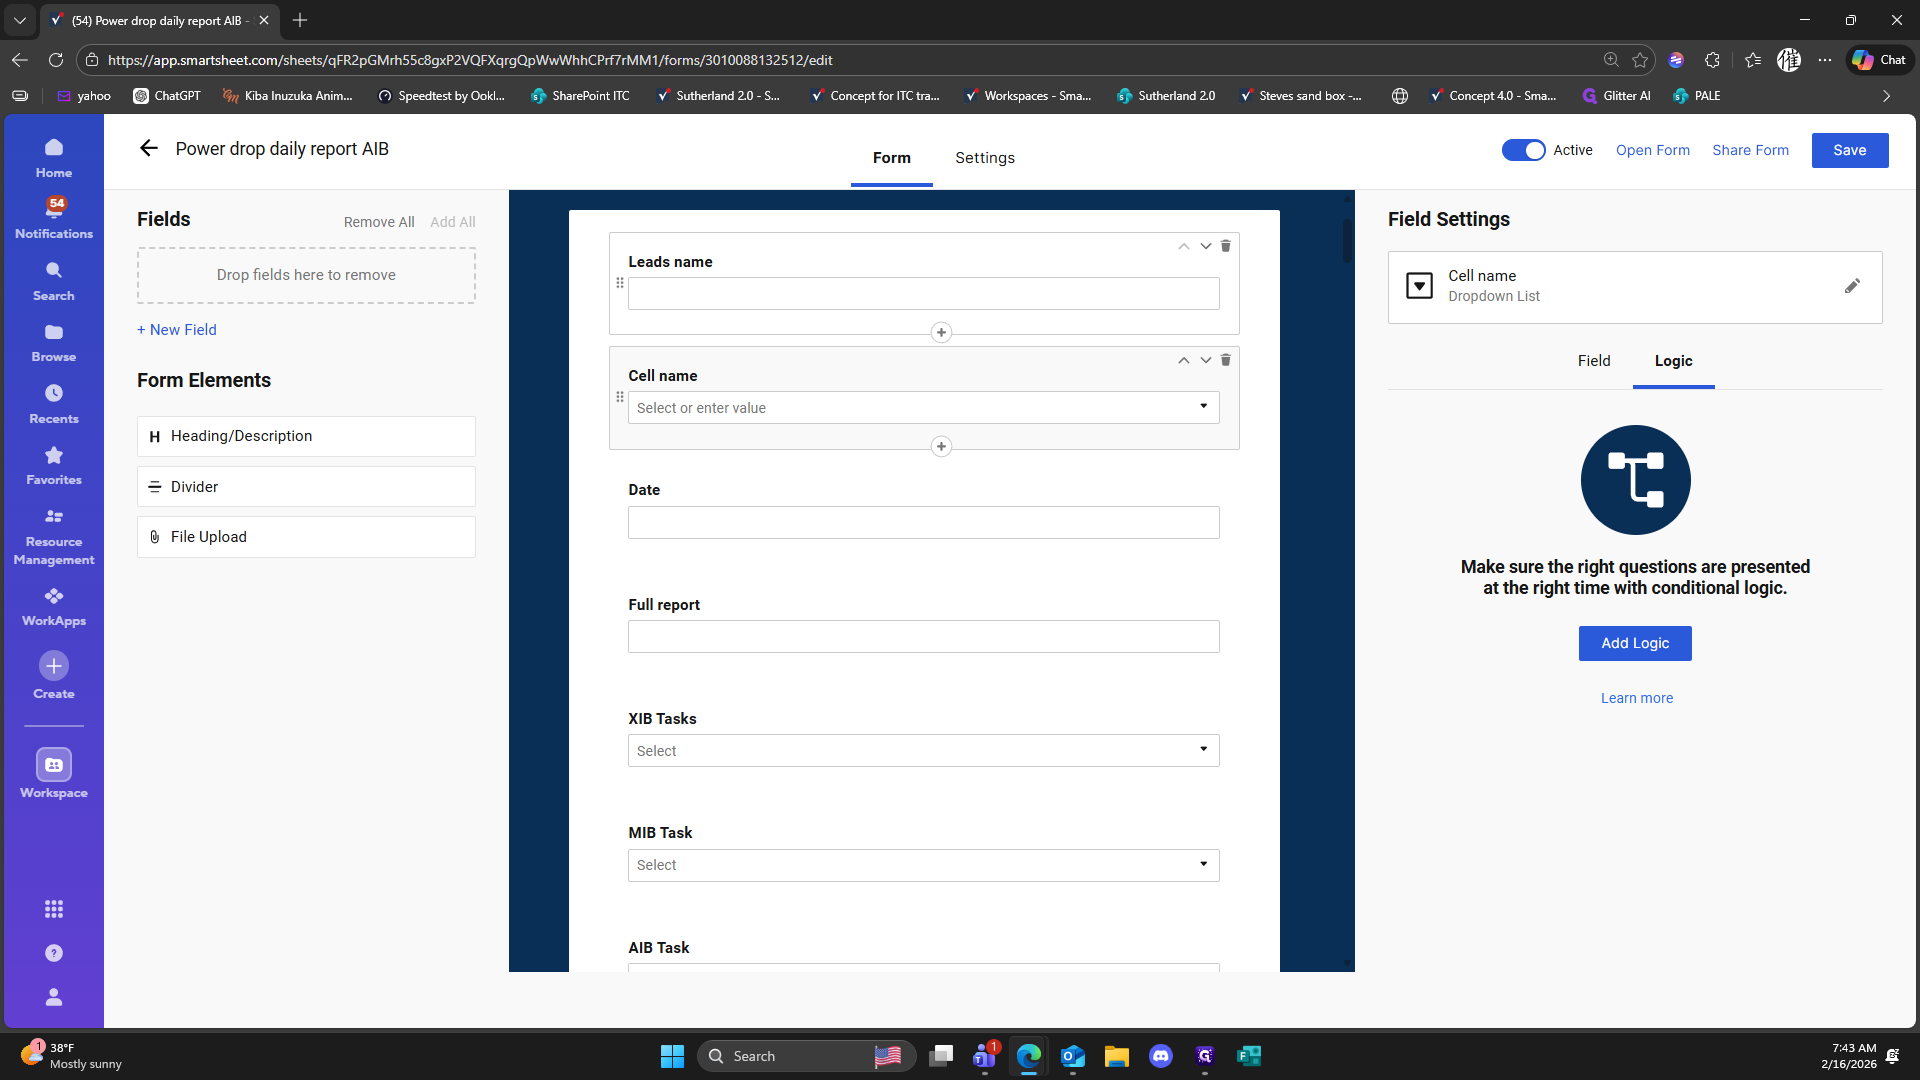The height and width of the screenshot is (1080, 1920).
Task: Click the Add Logic button
Action: [1634, 643]
